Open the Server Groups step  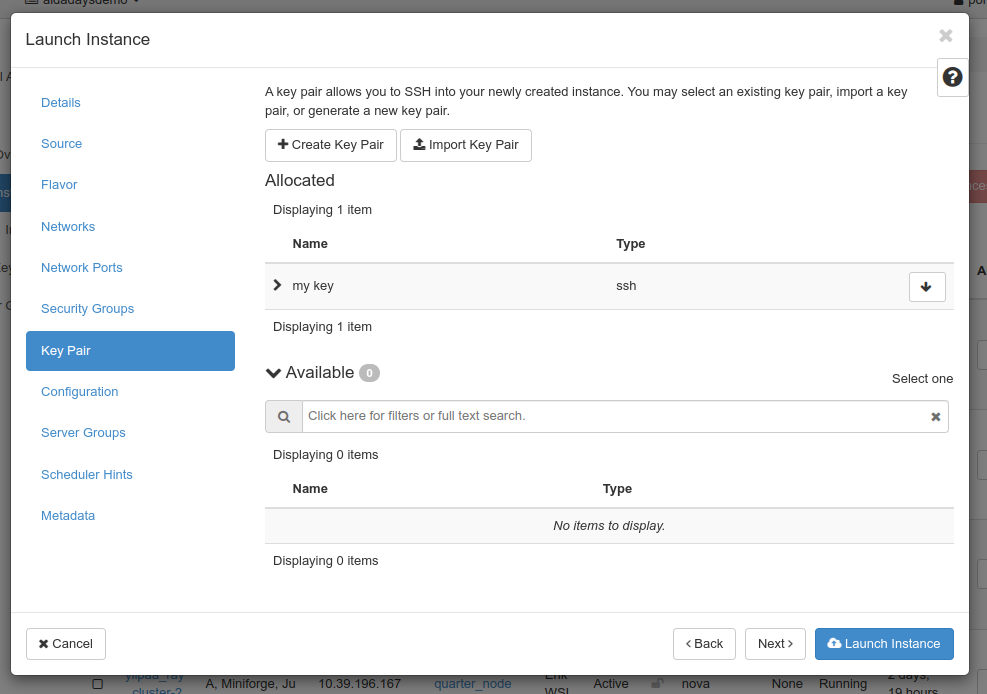click(x=83, y=432)
